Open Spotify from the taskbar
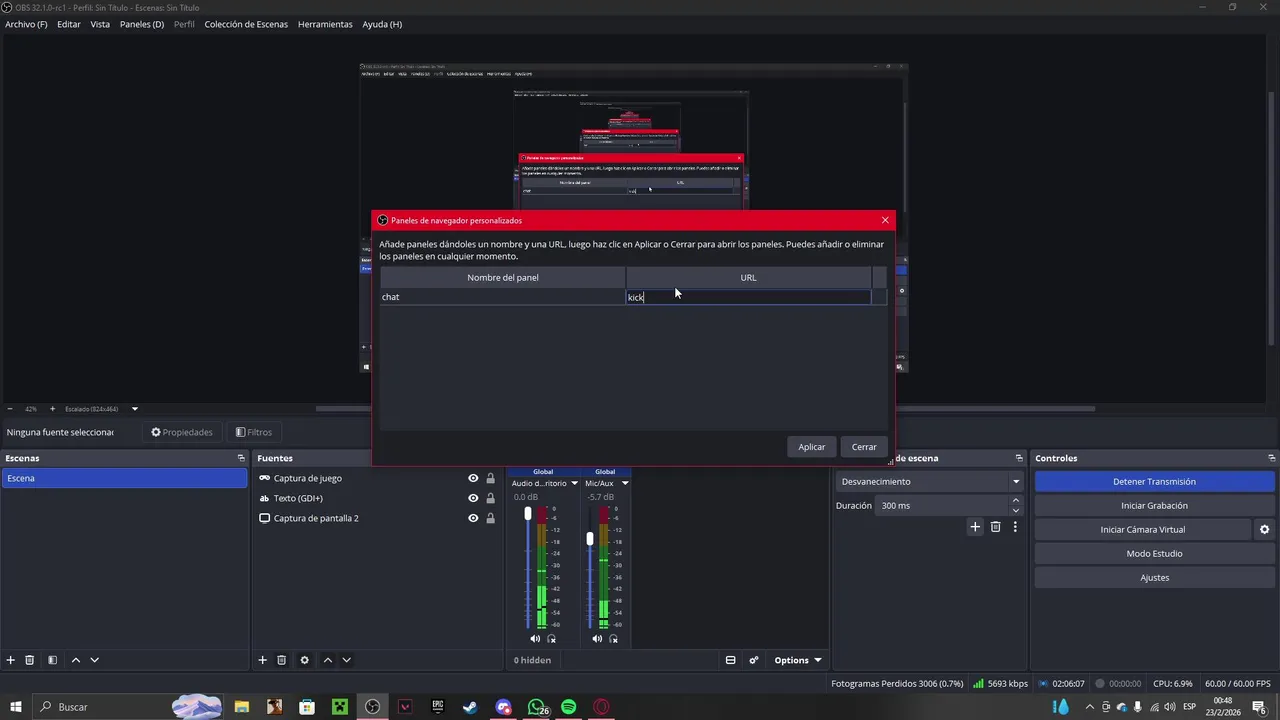 point(569,707)
